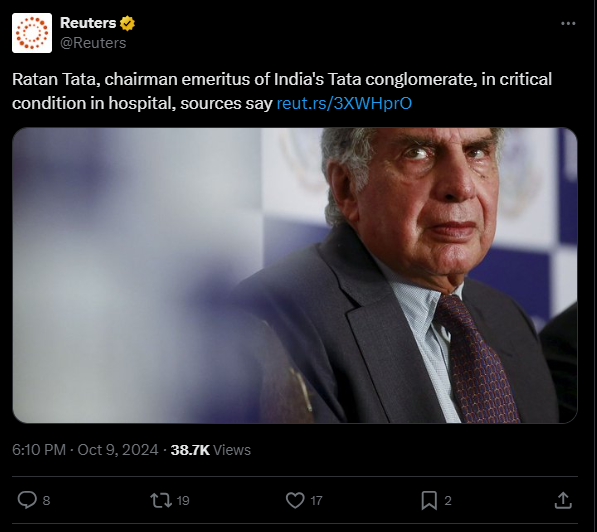Click the Oct 9, 2024 date
Viewport: 597px width, 532px height.
click(x=118, y=450)
